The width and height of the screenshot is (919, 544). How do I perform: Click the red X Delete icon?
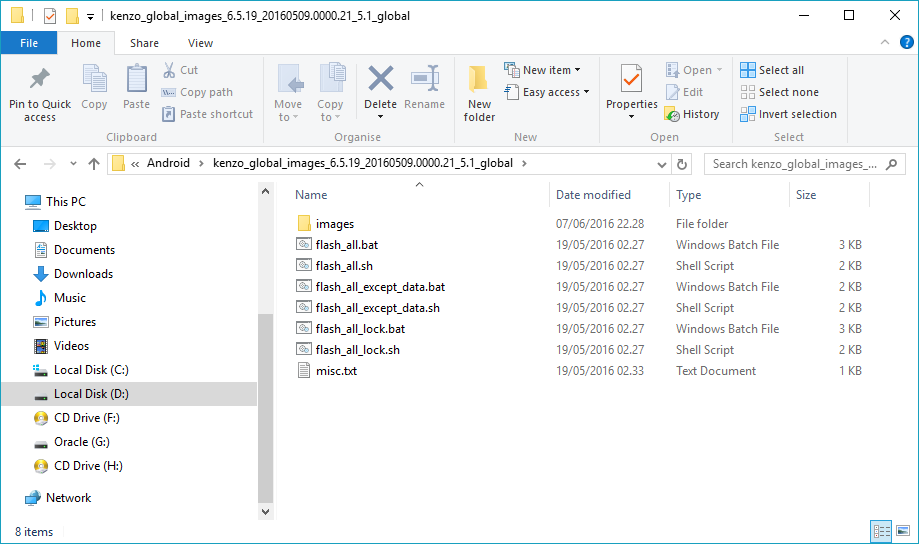coord(380,78)
